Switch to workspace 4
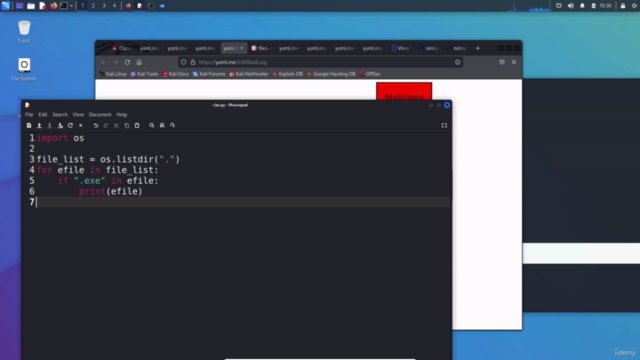640x360 pixels. pyautogui.click(x=114, y=6)
